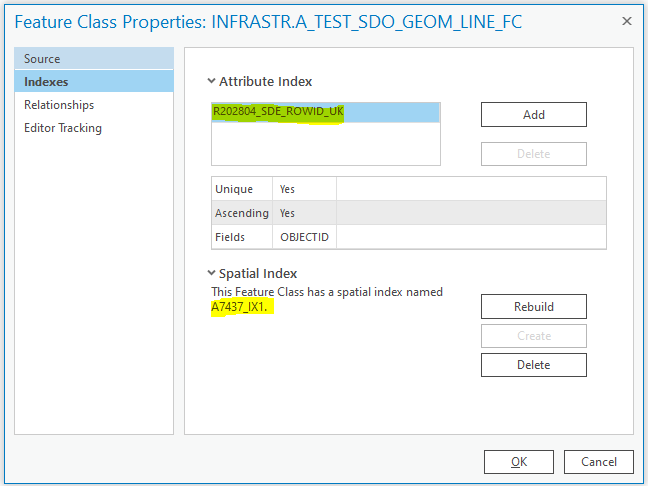648x486 pixels.
Task: Click the Create spatial index button
Action: click(x=533, y=336)
